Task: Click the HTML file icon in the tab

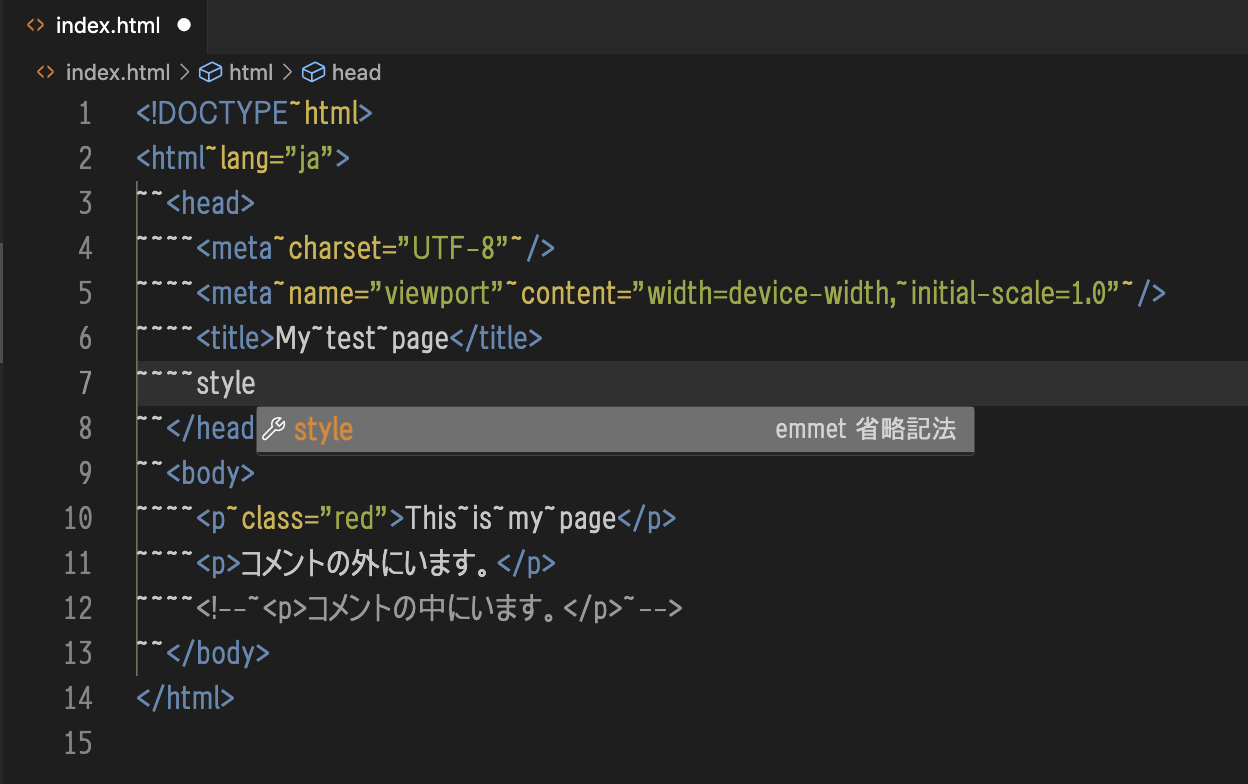Action: point(36,26)
